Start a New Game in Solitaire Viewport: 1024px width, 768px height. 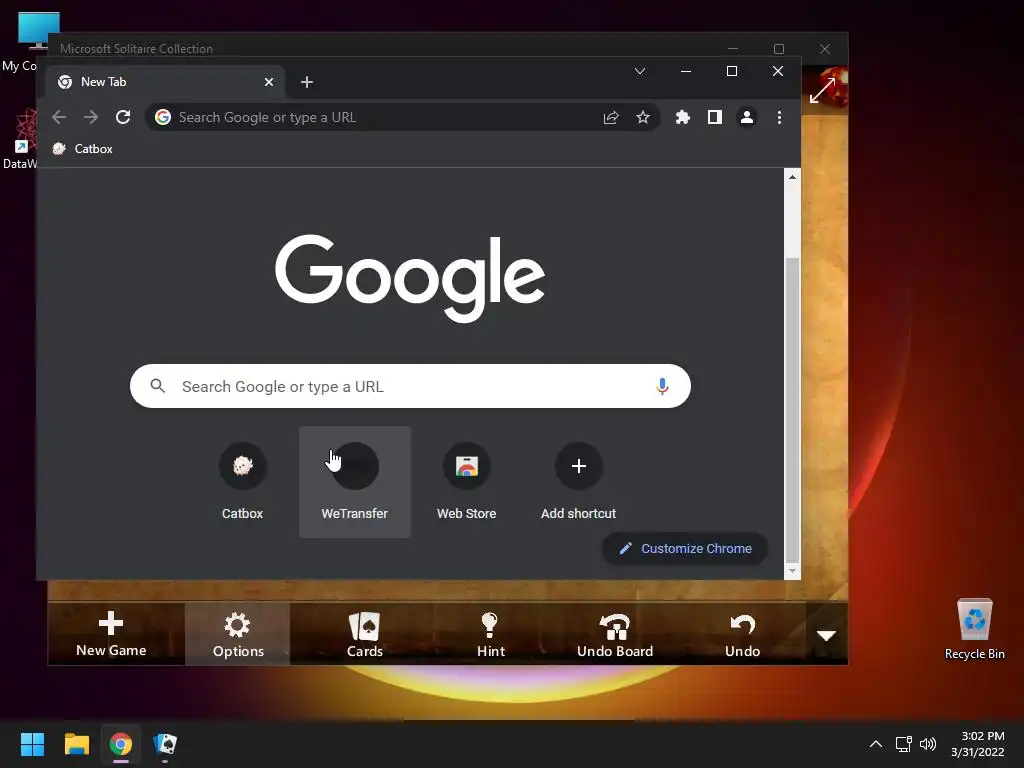click(x=111, y=633)
